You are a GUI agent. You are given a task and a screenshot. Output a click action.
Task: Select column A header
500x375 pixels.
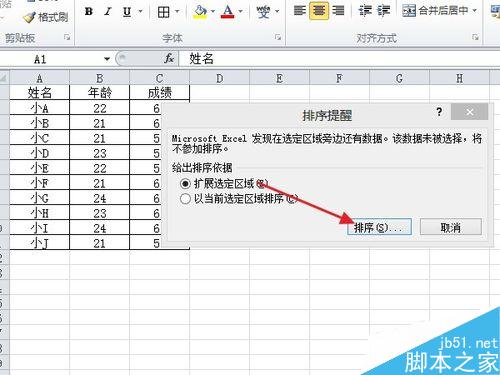[x=40, y=78]
